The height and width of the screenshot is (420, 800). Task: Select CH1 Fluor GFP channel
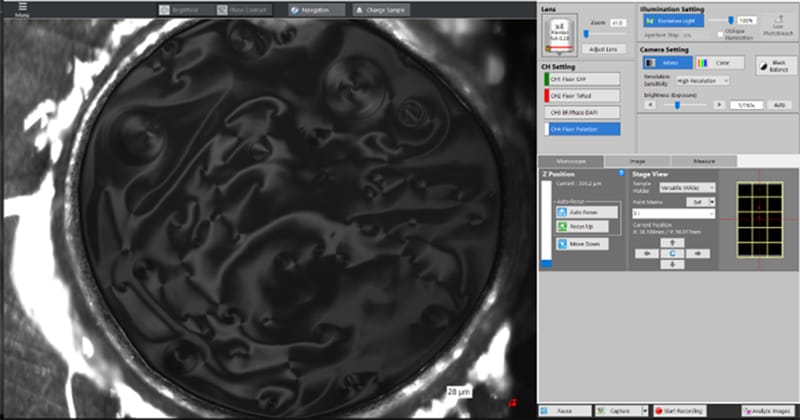coord(581,78)
